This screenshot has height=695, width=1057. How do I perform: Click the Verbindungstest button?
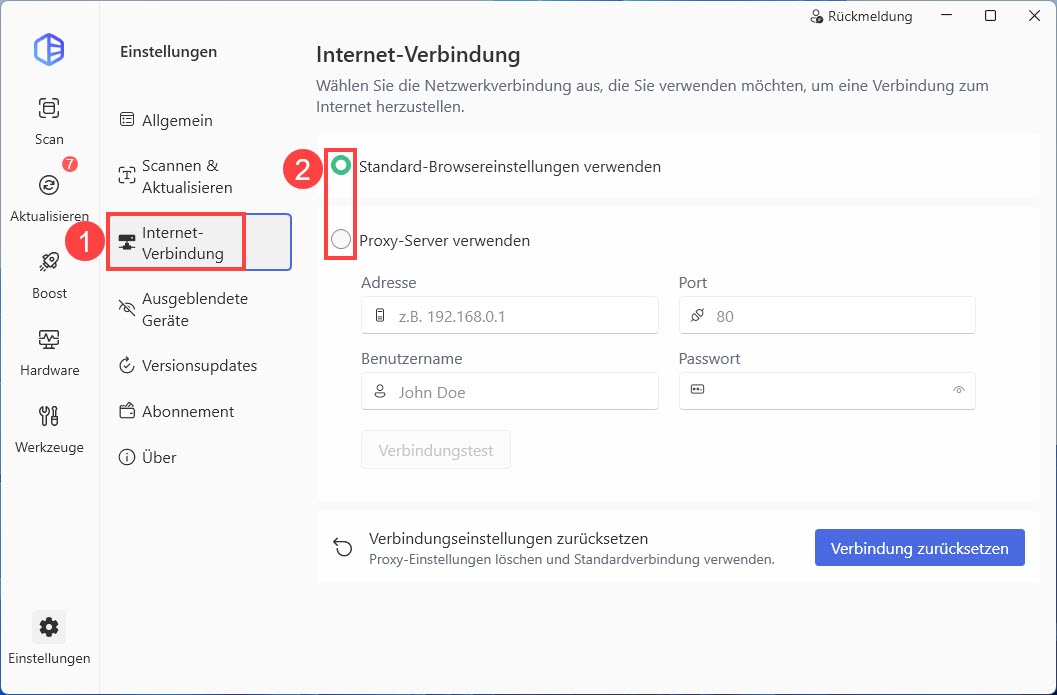[x=435, y=450]
